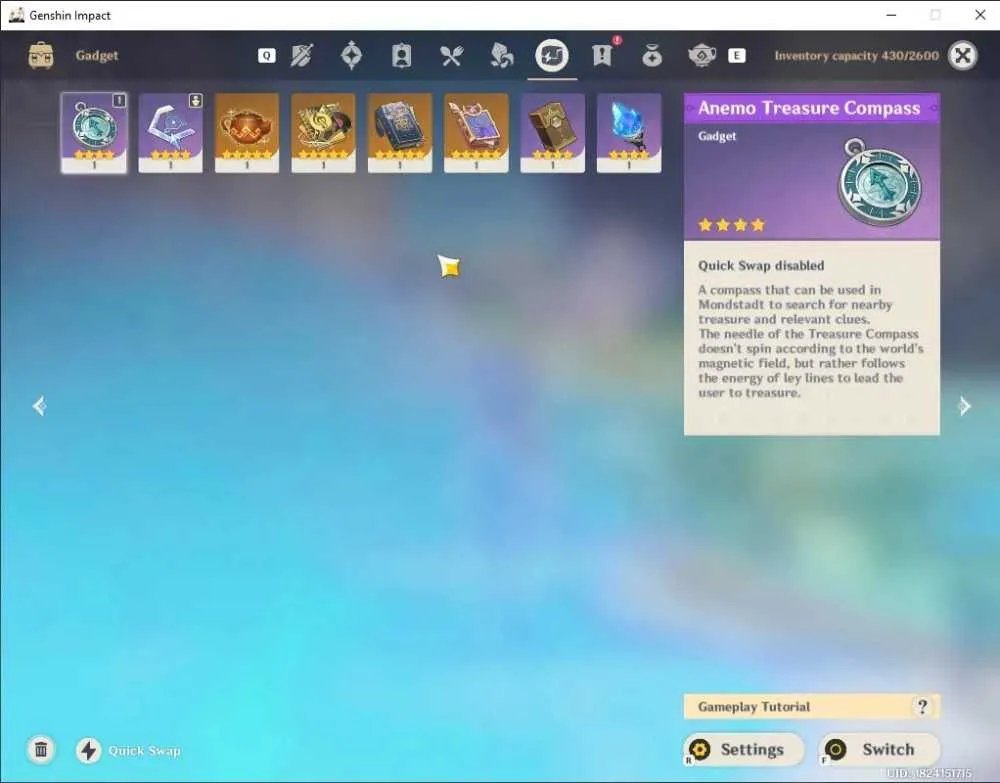
Task: Open the Gameplay Tutorial bar
Action: pos(811,706)
